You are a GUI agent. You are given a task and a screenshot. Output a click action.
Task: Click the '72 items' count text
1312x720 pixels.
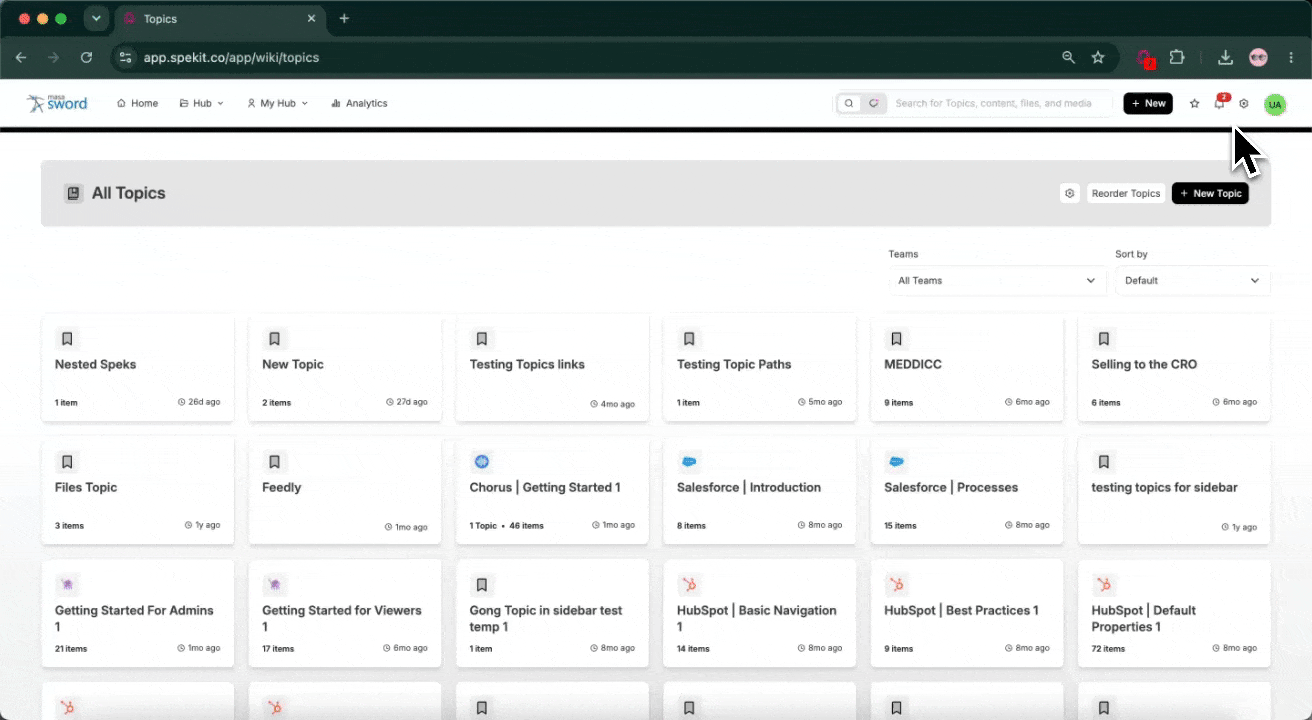1108,649
